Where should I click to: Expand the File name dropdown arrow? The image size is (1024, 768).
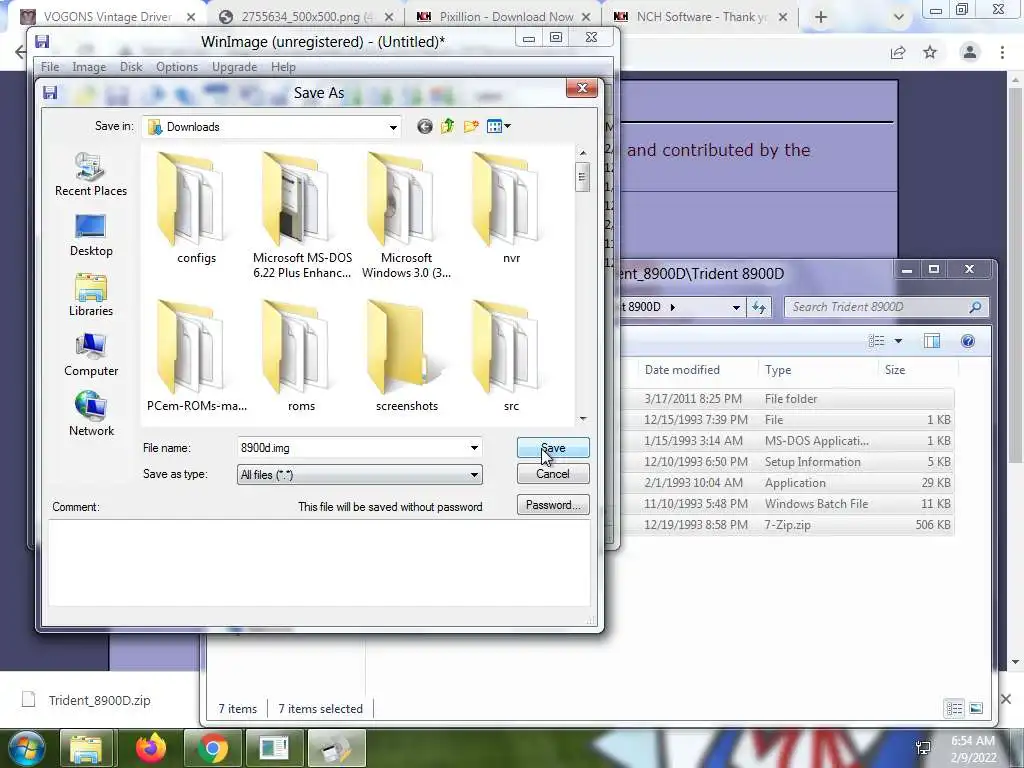(474, 448)
